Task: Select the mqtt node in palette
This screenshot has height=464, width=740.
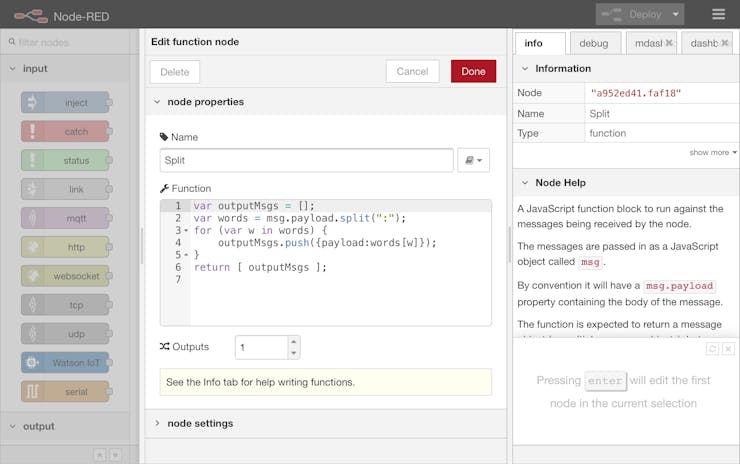Action: coord(65,218)
